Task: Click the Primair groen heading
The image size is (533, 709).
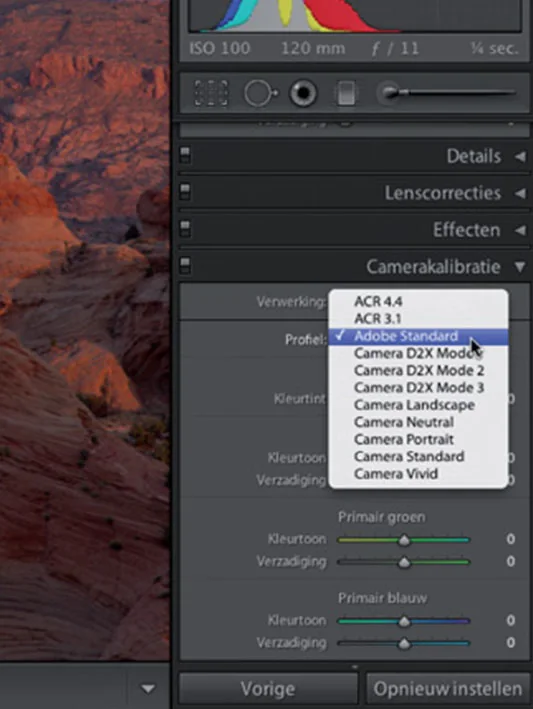Action: 382,517
